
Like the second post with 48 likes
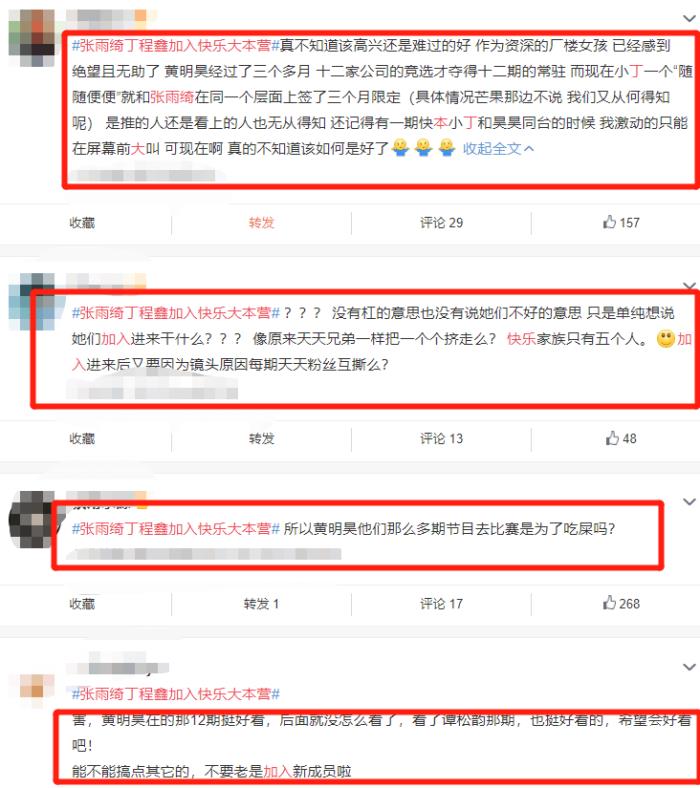621,438
